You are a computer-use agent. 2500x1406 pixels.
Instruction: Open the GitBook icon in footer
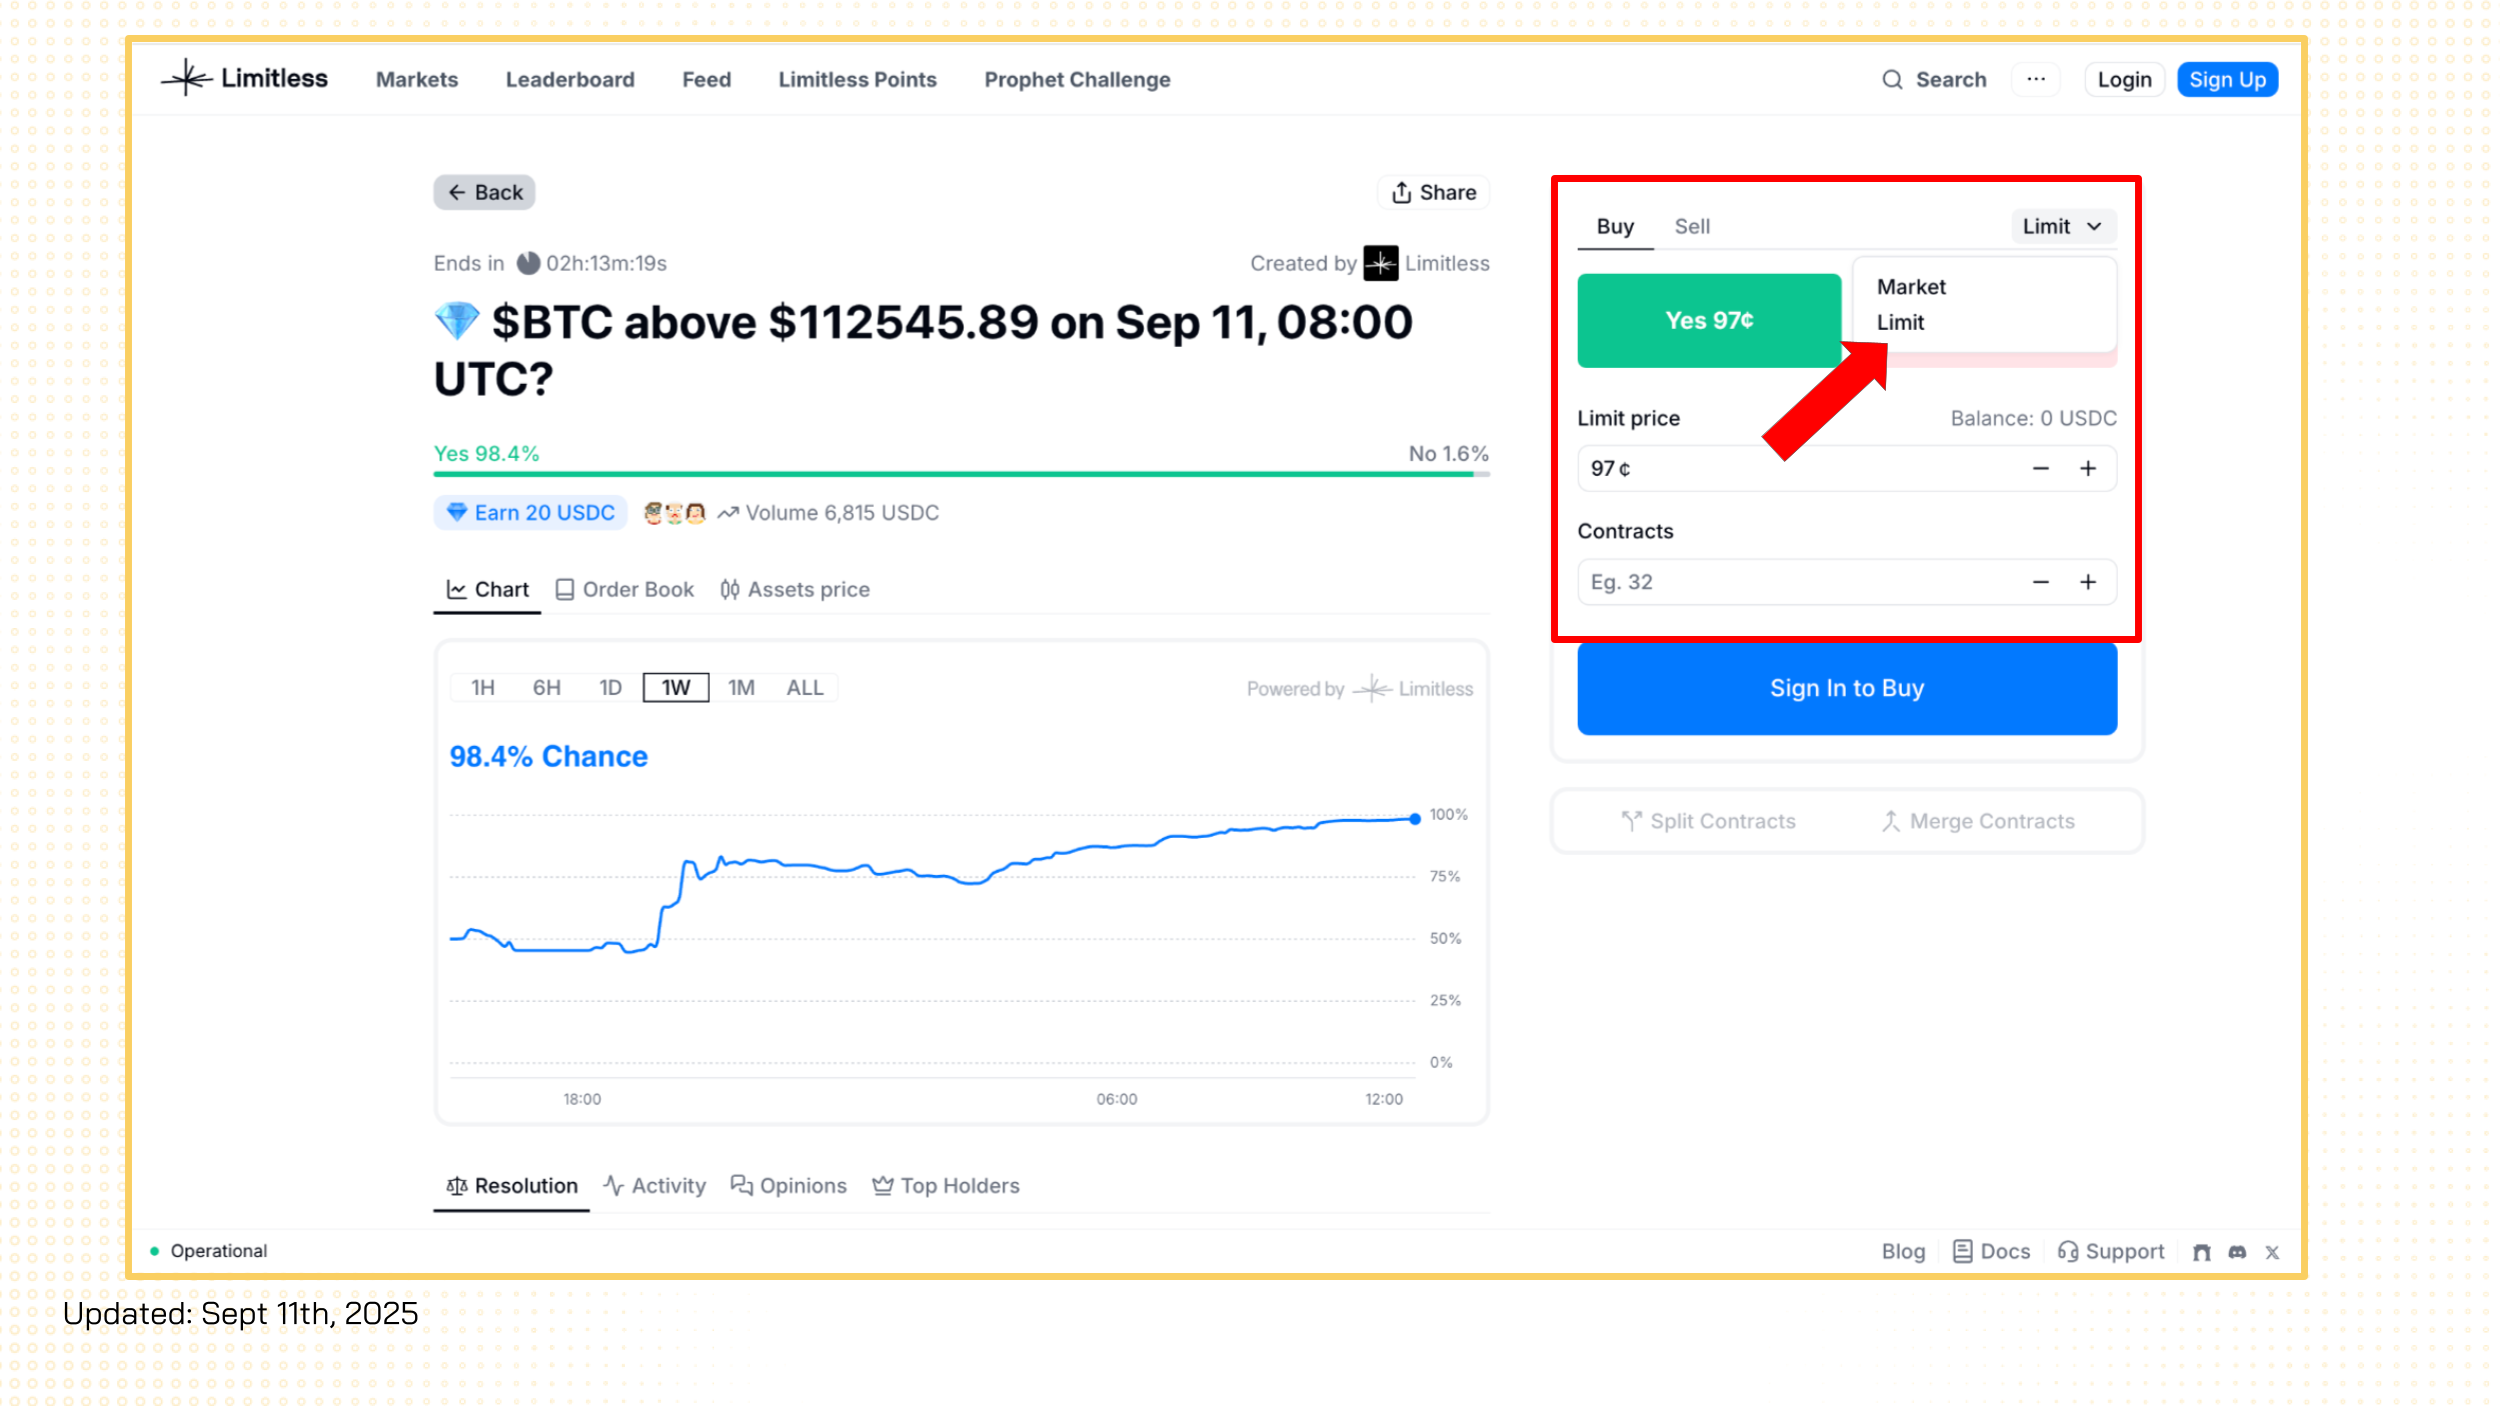pyautogui.click(x=2202, y=1252)
